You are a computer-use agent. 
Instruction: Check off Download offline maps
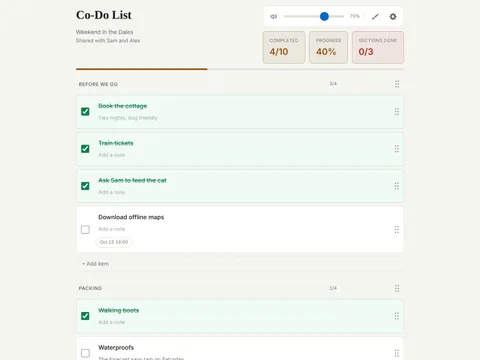point(85,229)
